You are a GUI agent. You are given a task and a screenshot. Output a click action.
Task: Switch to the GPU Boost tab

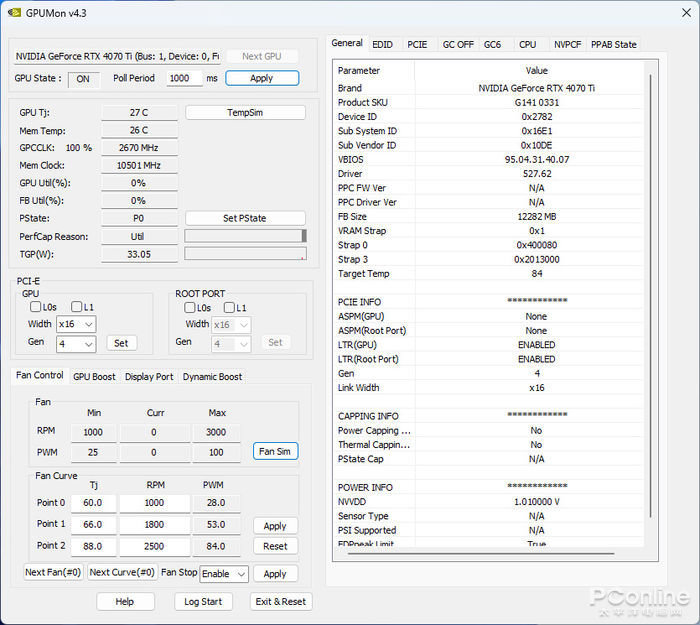[94, 377]
